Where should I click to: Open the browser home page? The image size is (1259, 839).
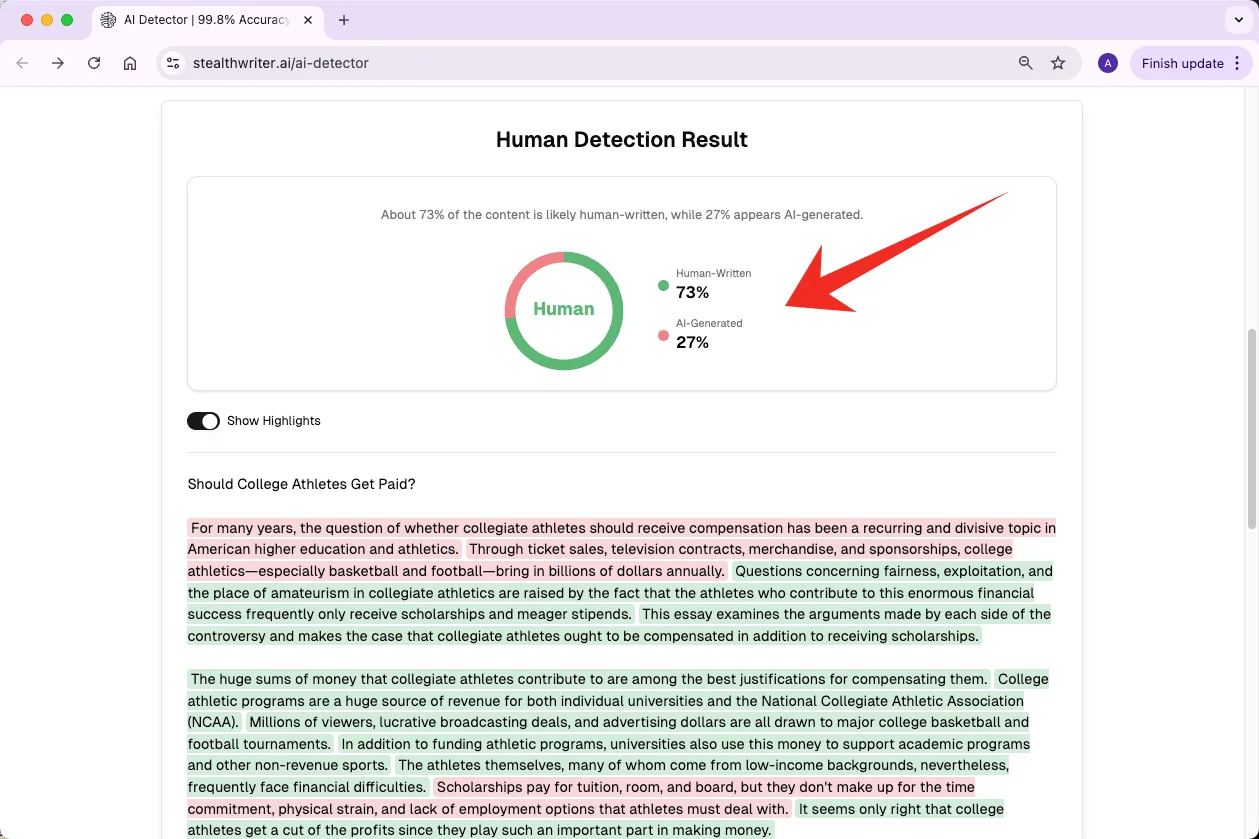(130, 63)
